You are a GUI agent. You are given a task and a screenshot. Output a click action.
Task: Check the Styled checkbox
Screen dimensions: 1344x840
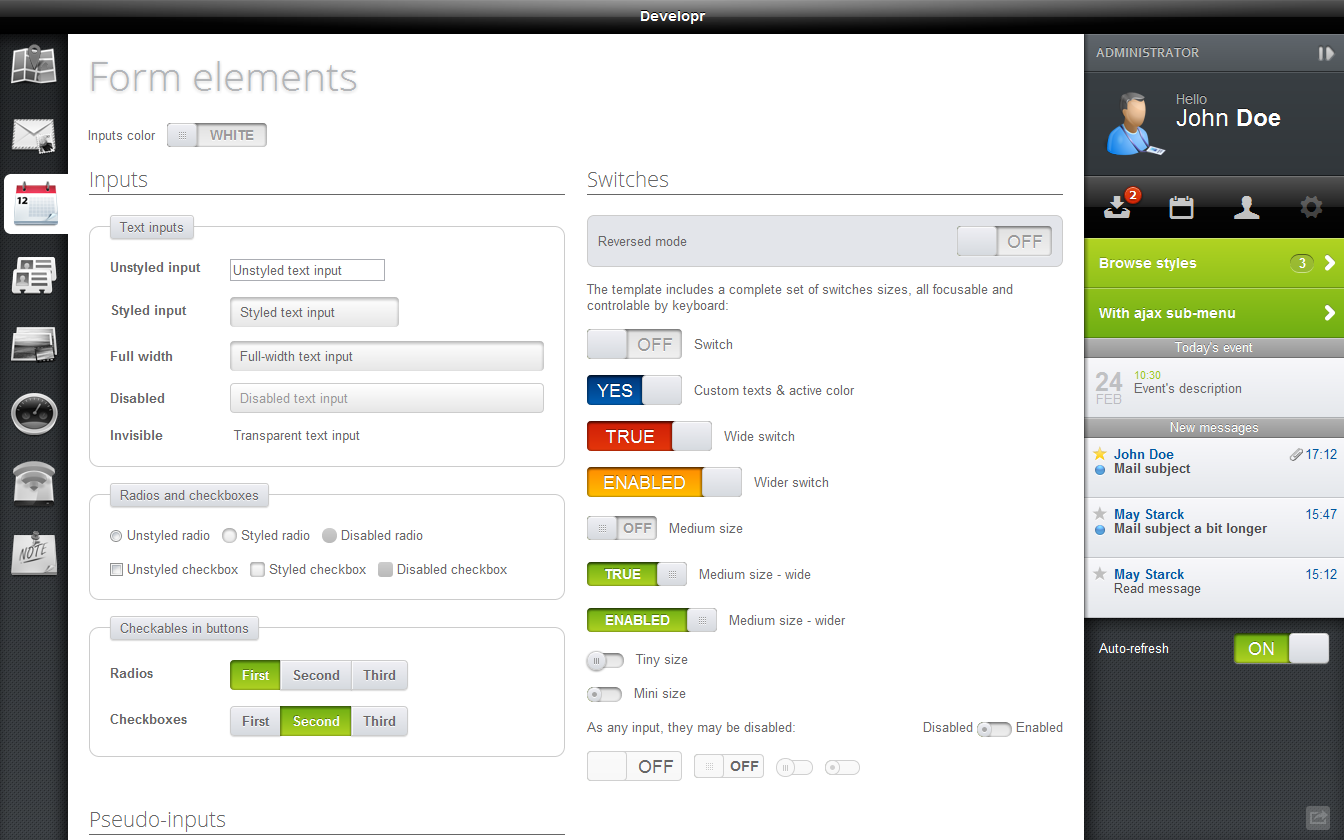pos(258,570)
